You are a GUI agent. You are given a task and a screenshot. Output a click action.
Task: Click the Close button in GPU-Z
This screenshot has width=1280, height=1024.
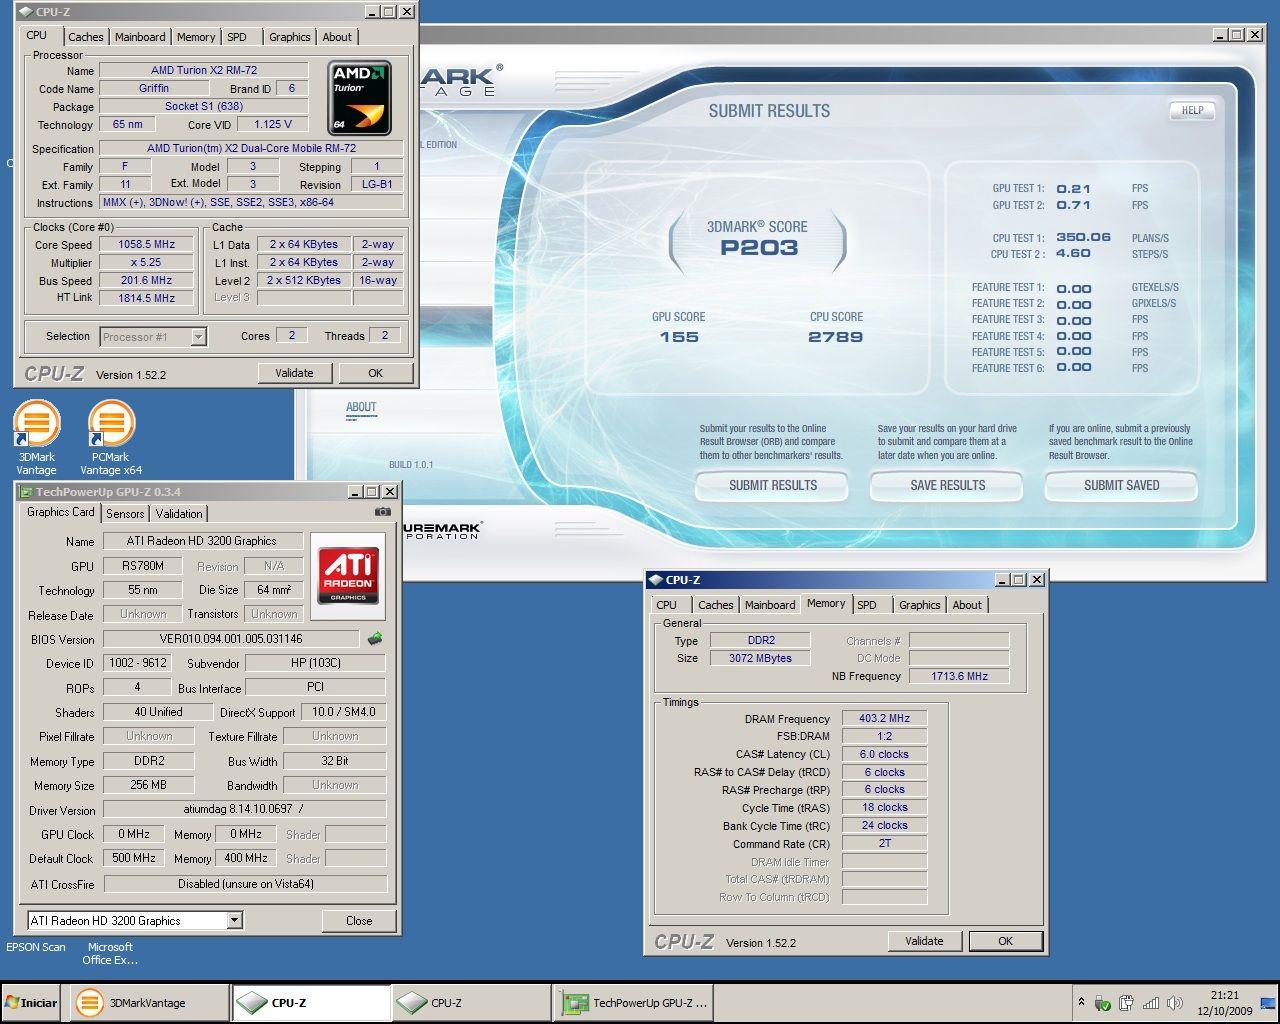(359, 921)
